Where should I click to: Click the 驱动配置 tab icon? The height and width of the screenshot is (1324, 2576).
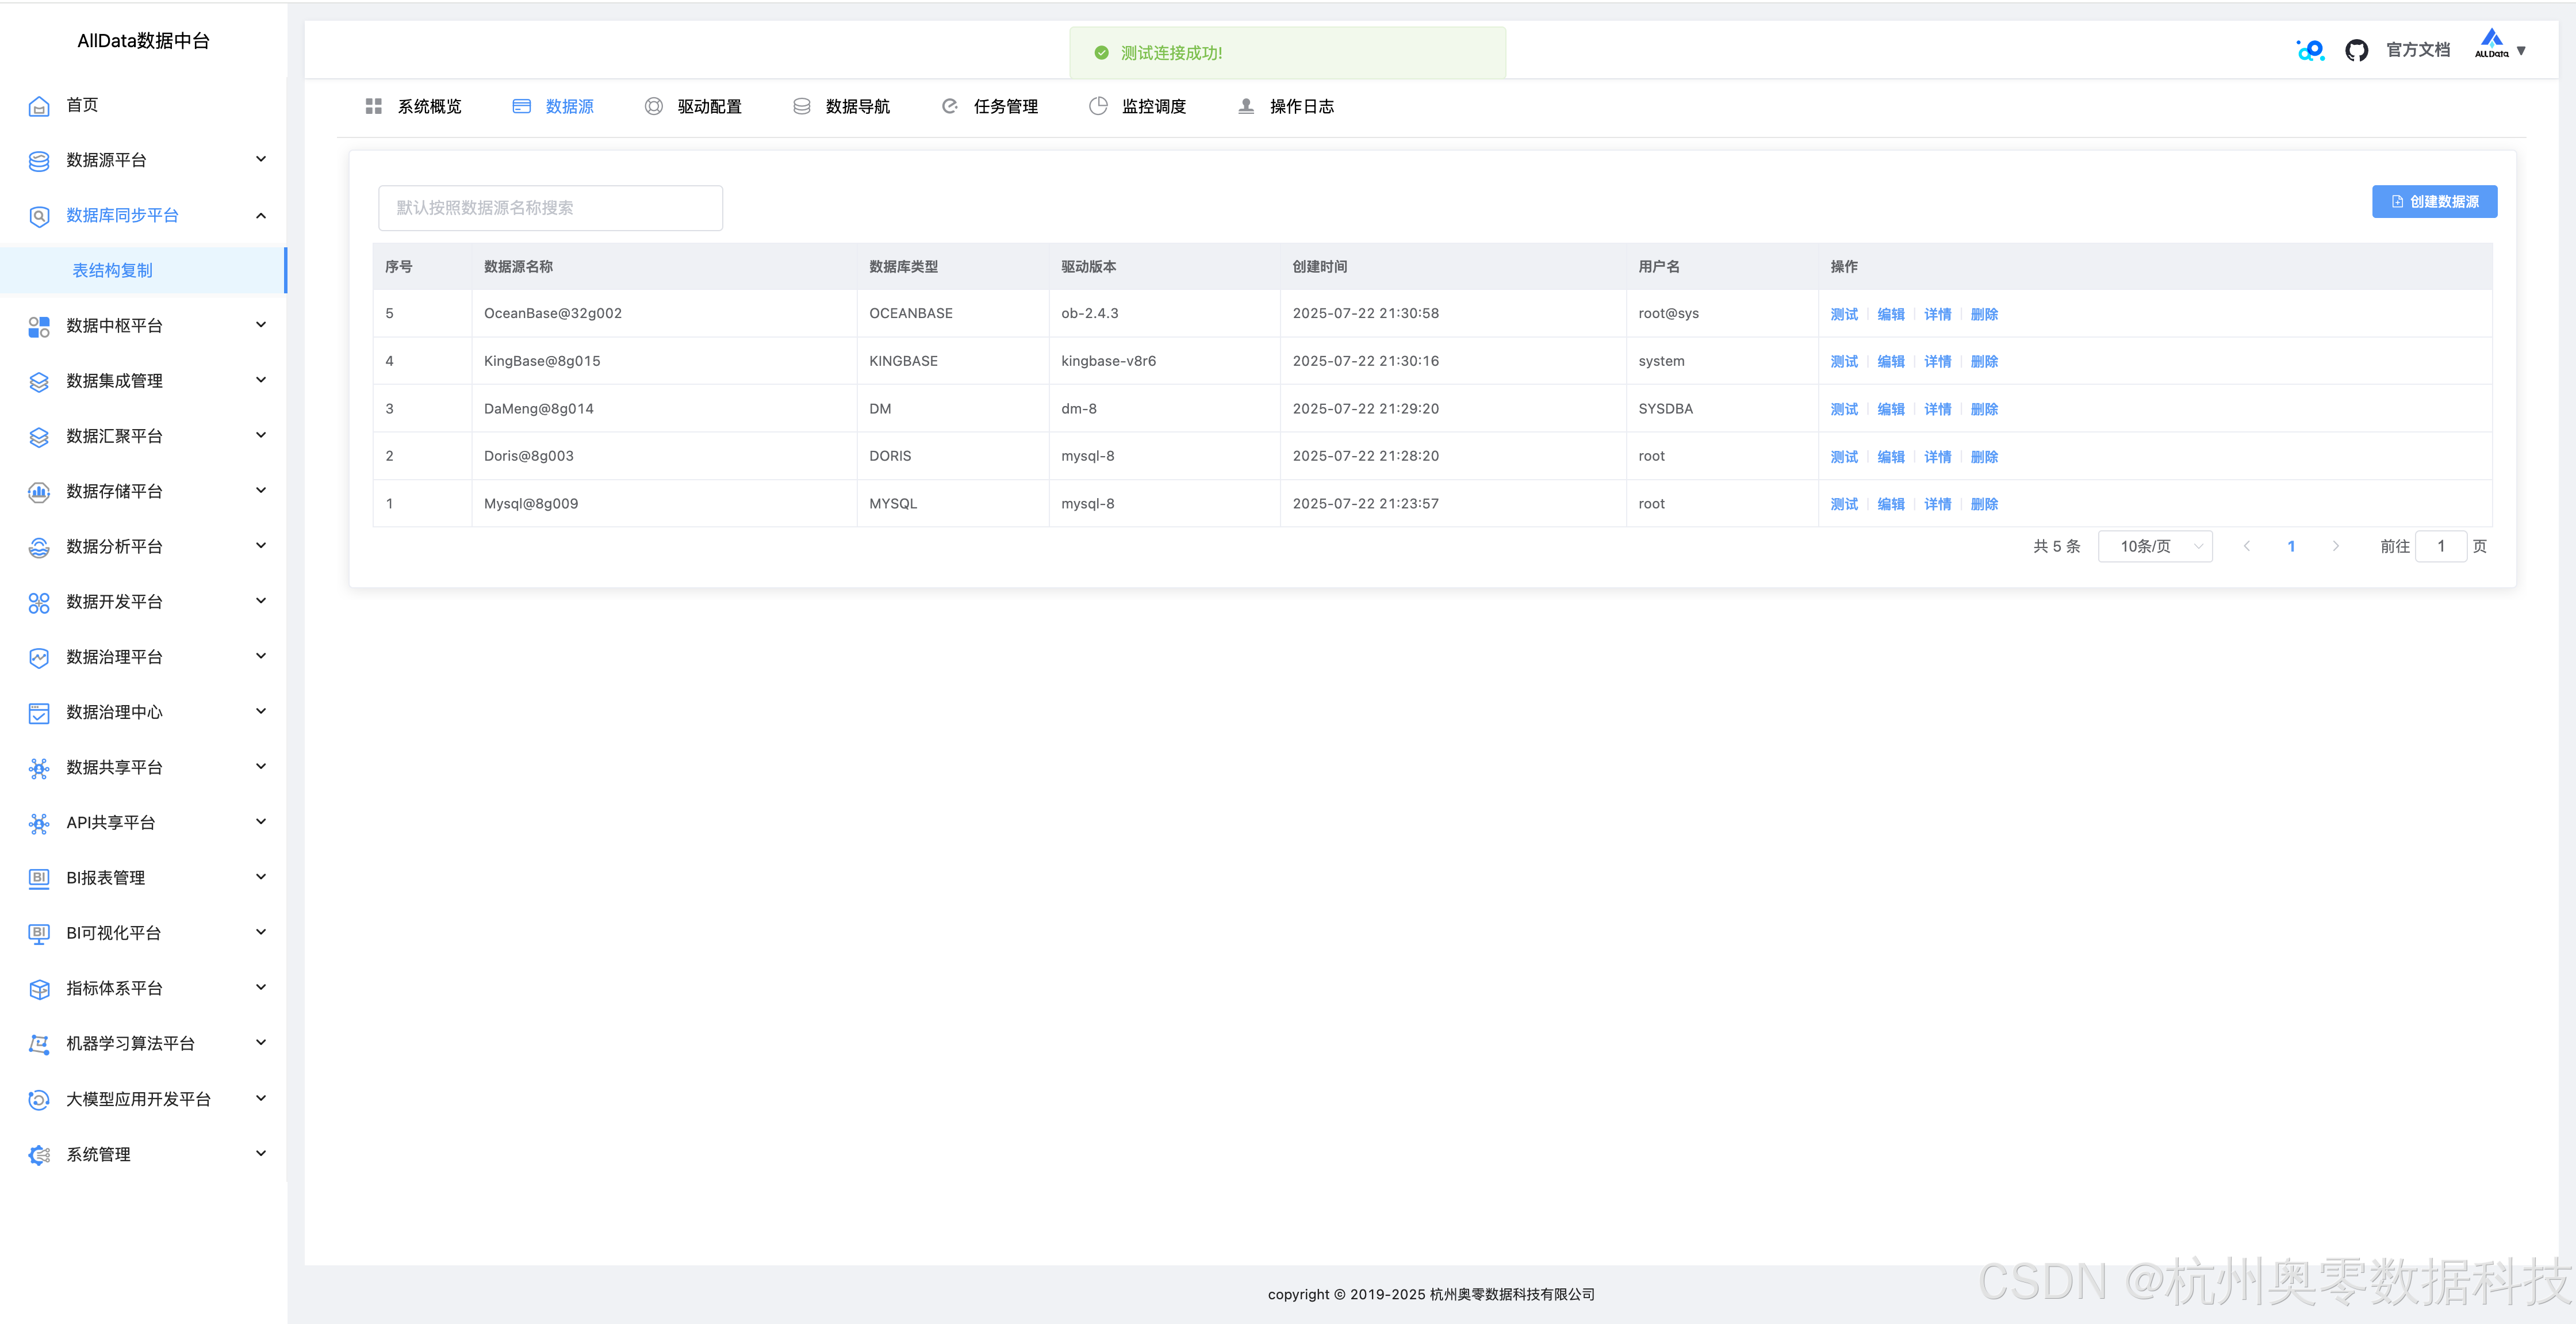pyautogui.click(x=653, y=106)
